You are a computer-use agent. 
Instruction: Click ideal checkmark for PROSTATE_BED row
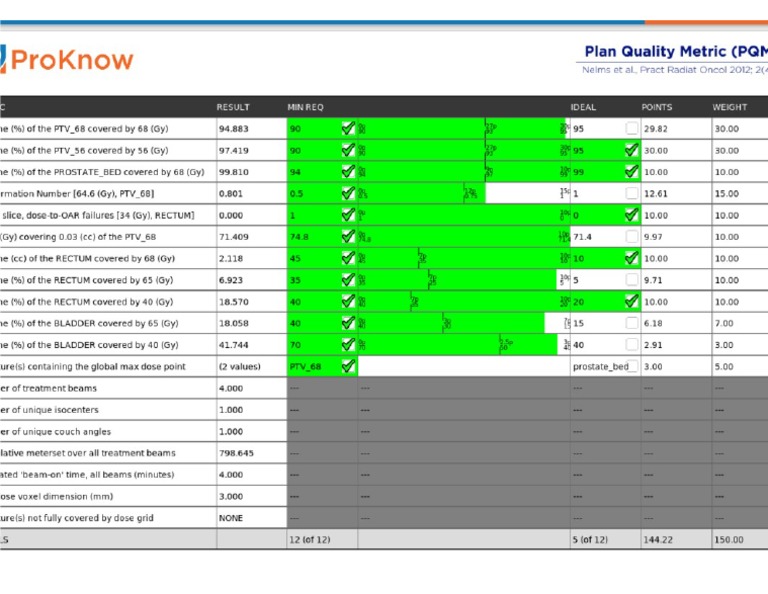coord(632,171)
